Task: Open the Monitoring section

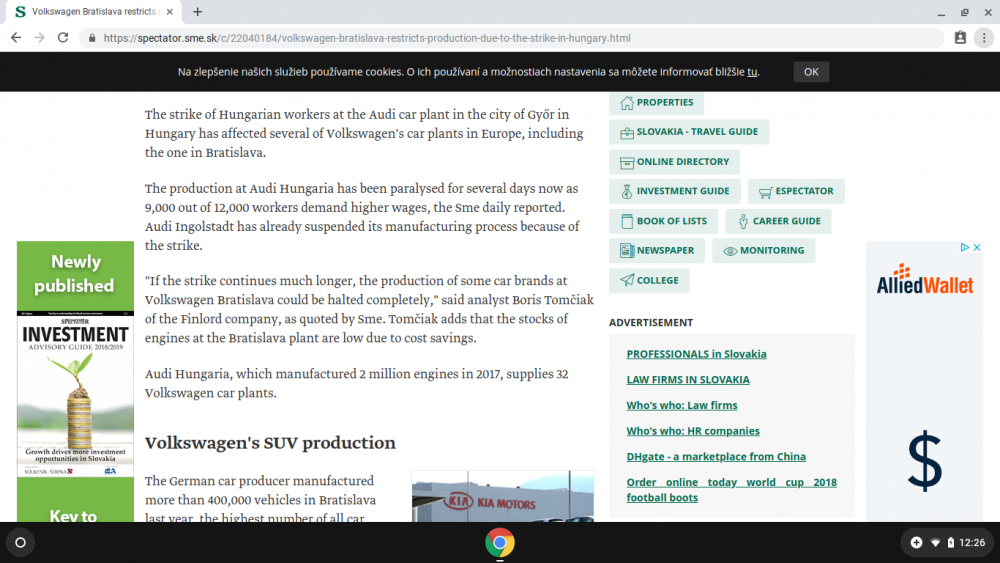Action: coord(763,251)
